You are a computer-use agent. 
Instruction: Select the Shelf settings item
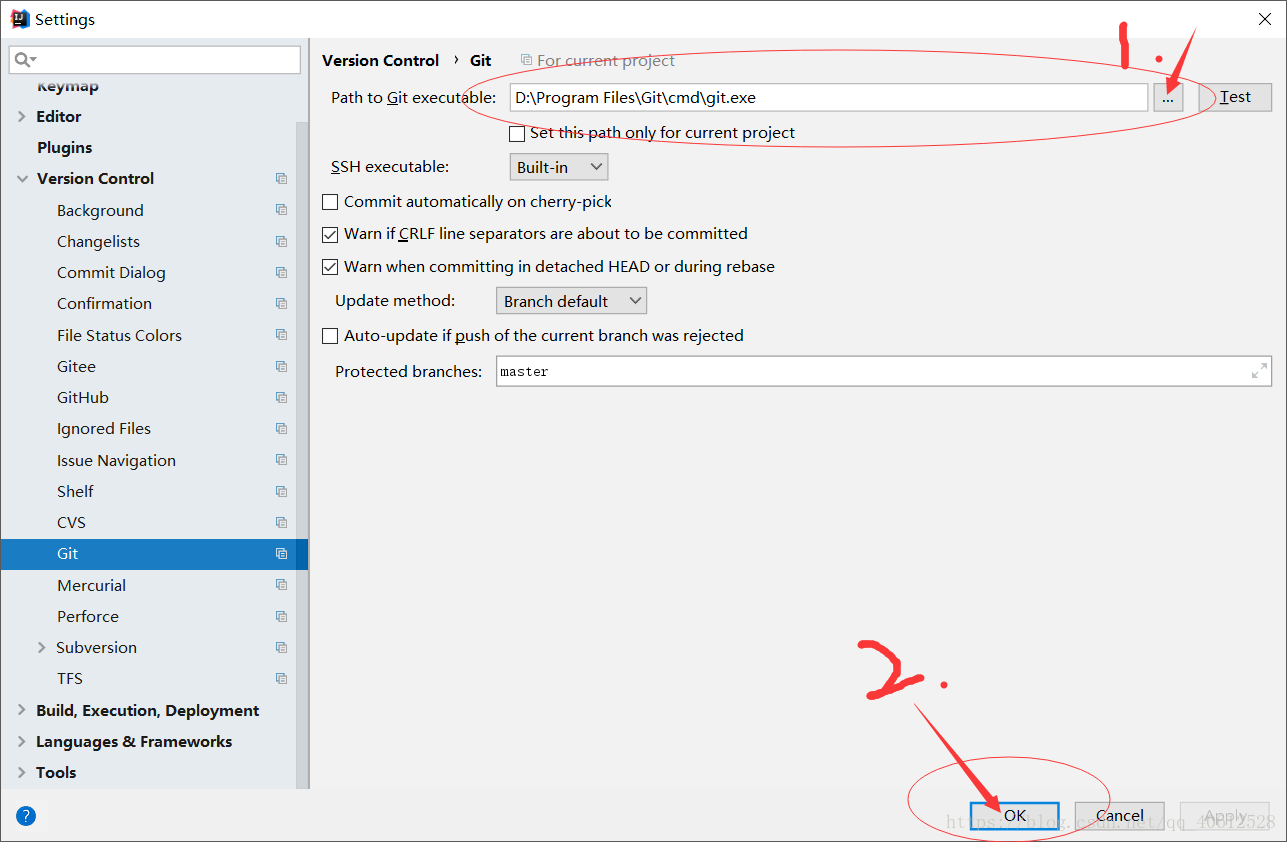(x=75, y=491)
